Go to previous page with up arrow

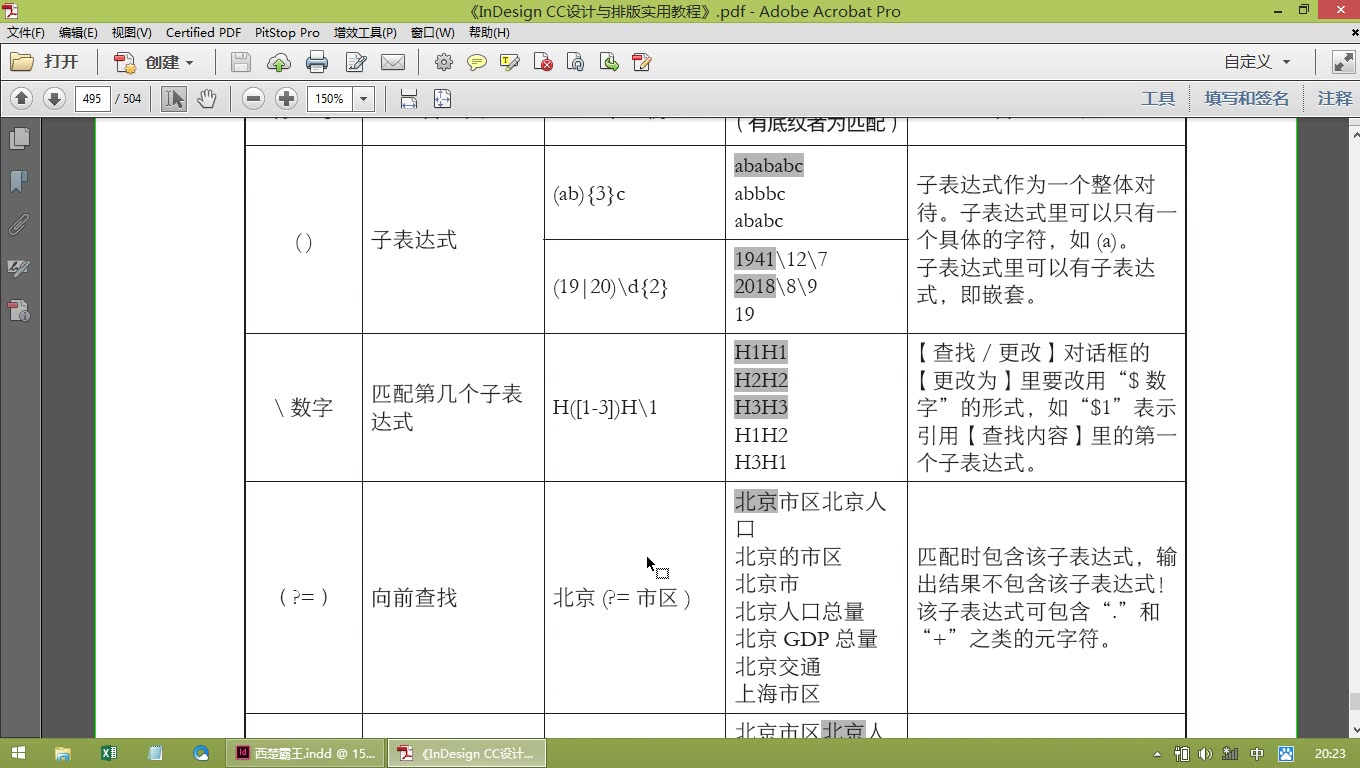tap(22, 98)
